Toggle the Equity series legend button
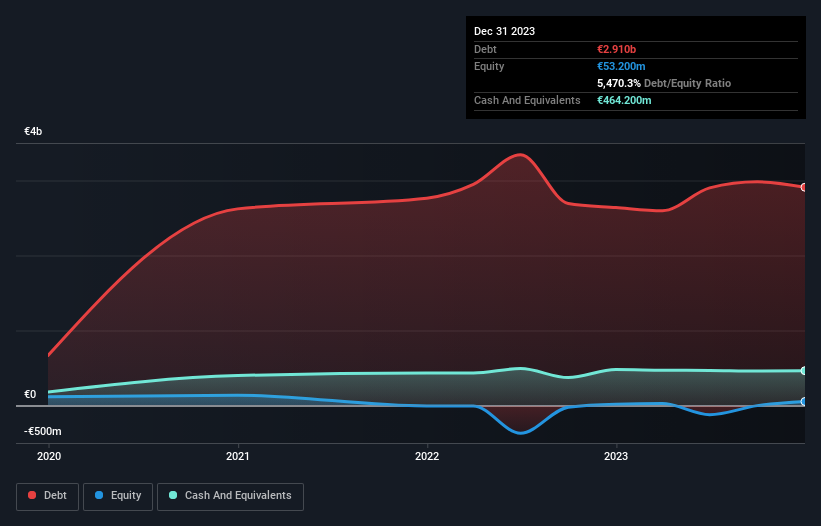This screenshot has height=526, width=821. tap(118, 496)
